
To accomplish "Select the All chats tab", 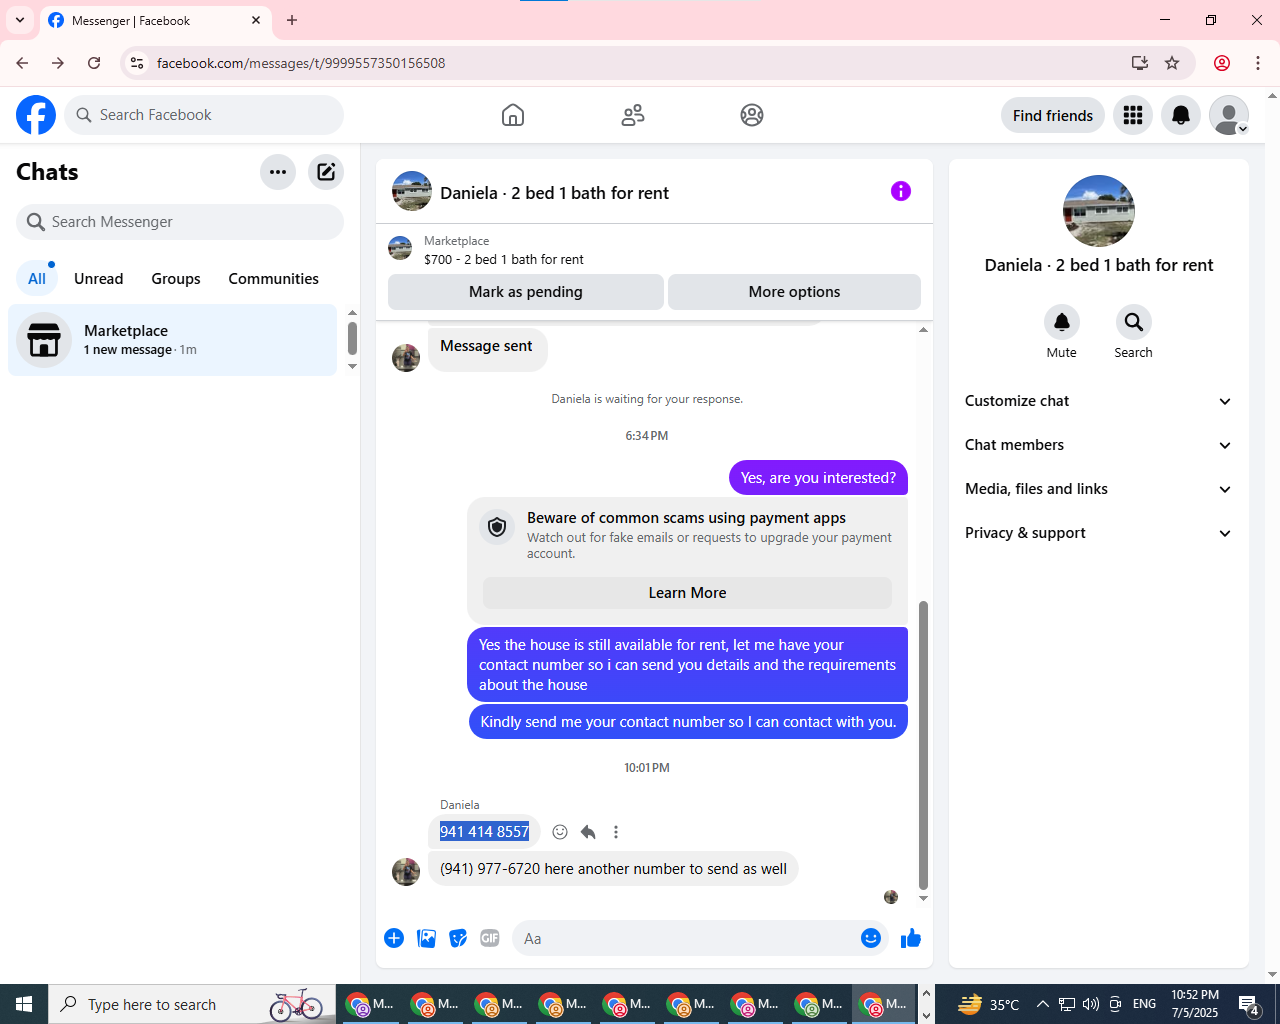I will pyautogui.click(x=37, y=279).
